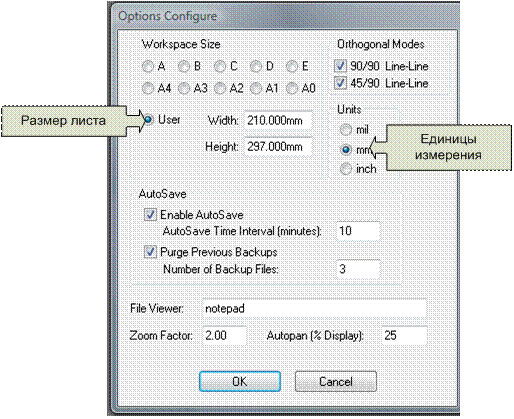The width and height of the screenshot is (514, 419).
Task: Click the Workspace Size group label
Action: tap(181, 44)
